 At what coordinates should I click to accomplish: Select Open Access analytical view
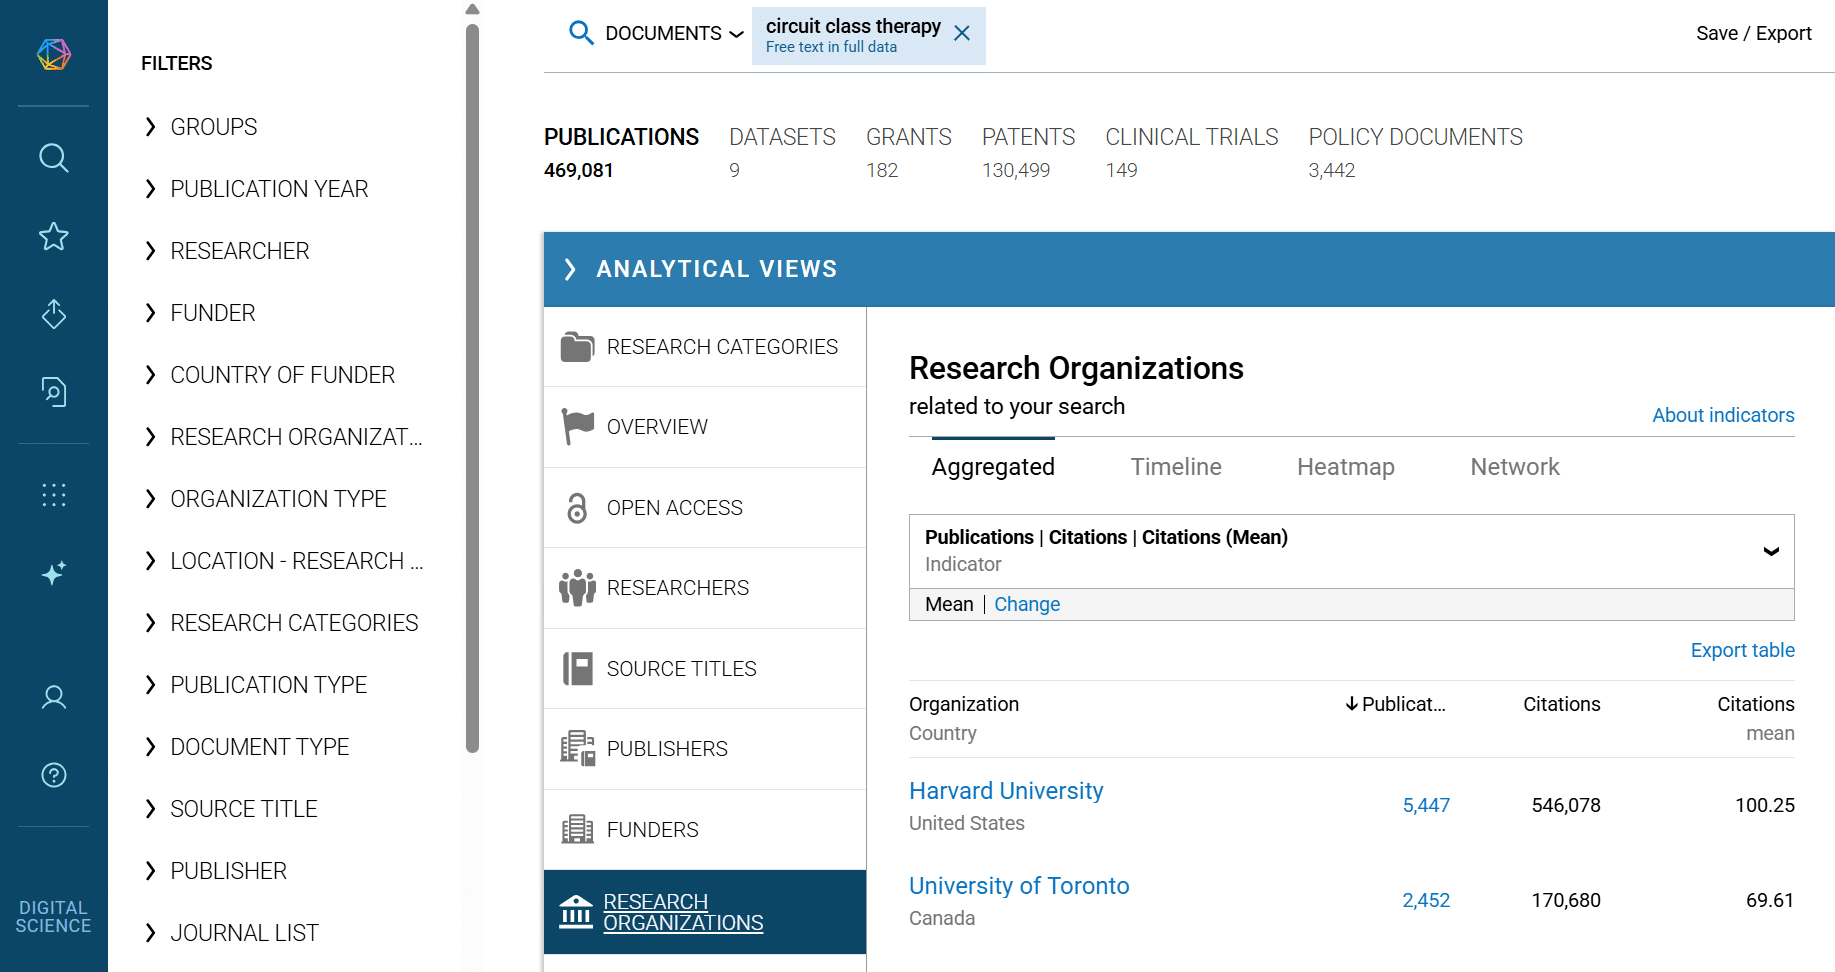point(674,508)
